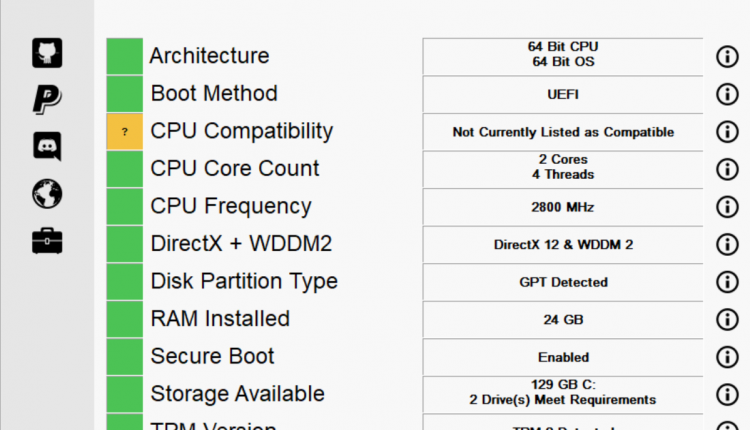The height and width of the screenshot is (430, 750).
Task: View info for CPU Frequency
Action: [x=727, y=207]
